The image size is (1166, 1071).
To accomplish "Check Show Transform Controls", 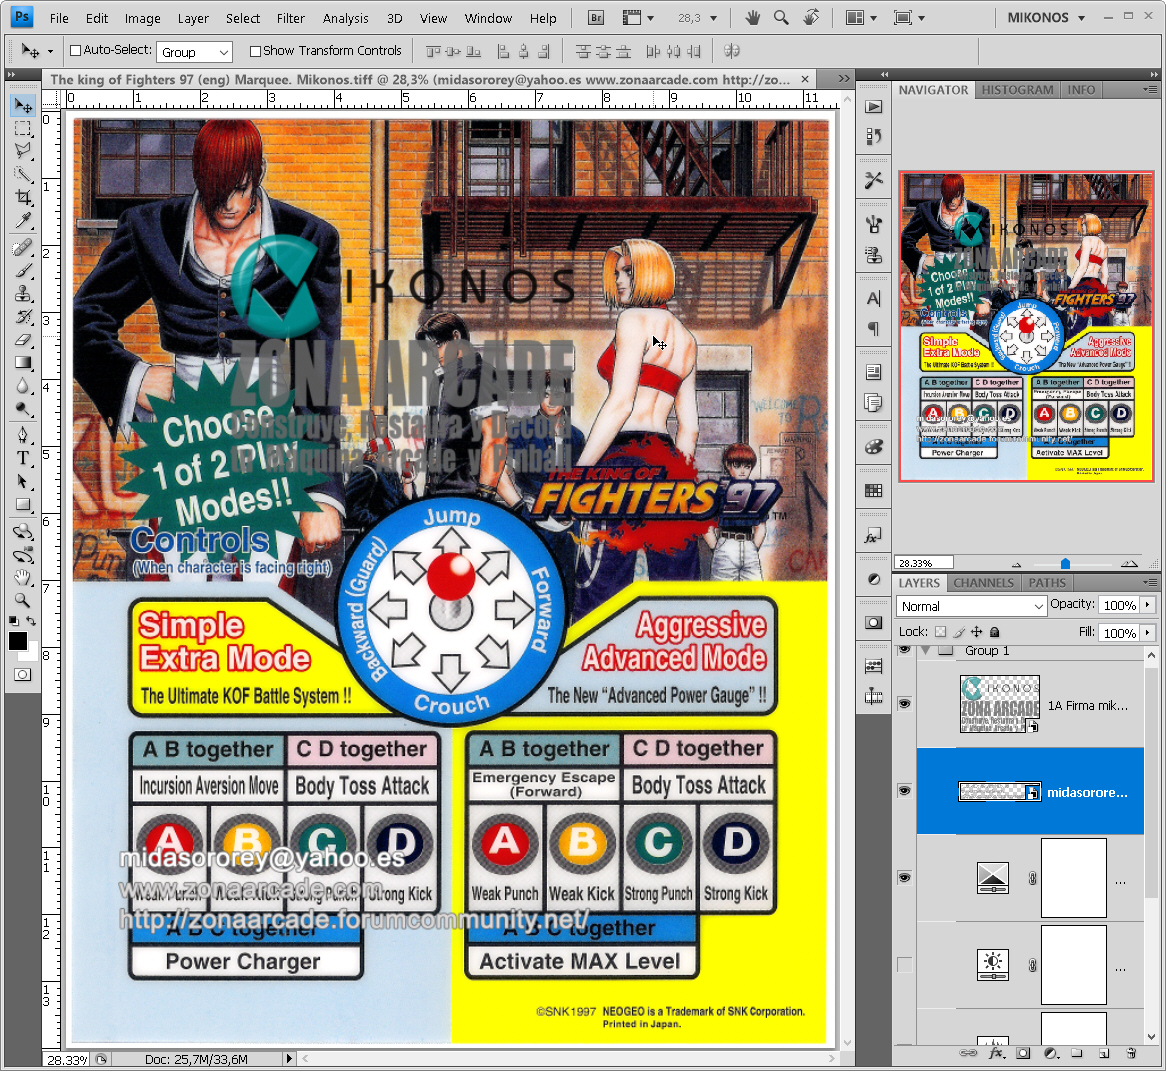I will pyautogui.click(x=255, y=51).
